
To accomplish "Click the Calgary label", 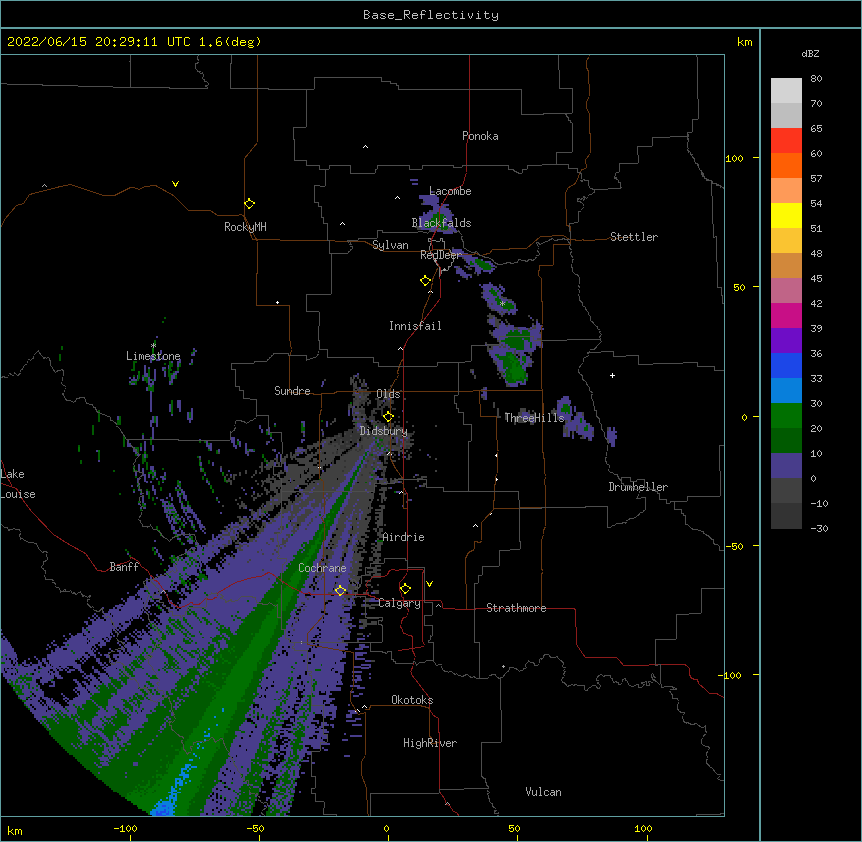I will click(400, 603).
